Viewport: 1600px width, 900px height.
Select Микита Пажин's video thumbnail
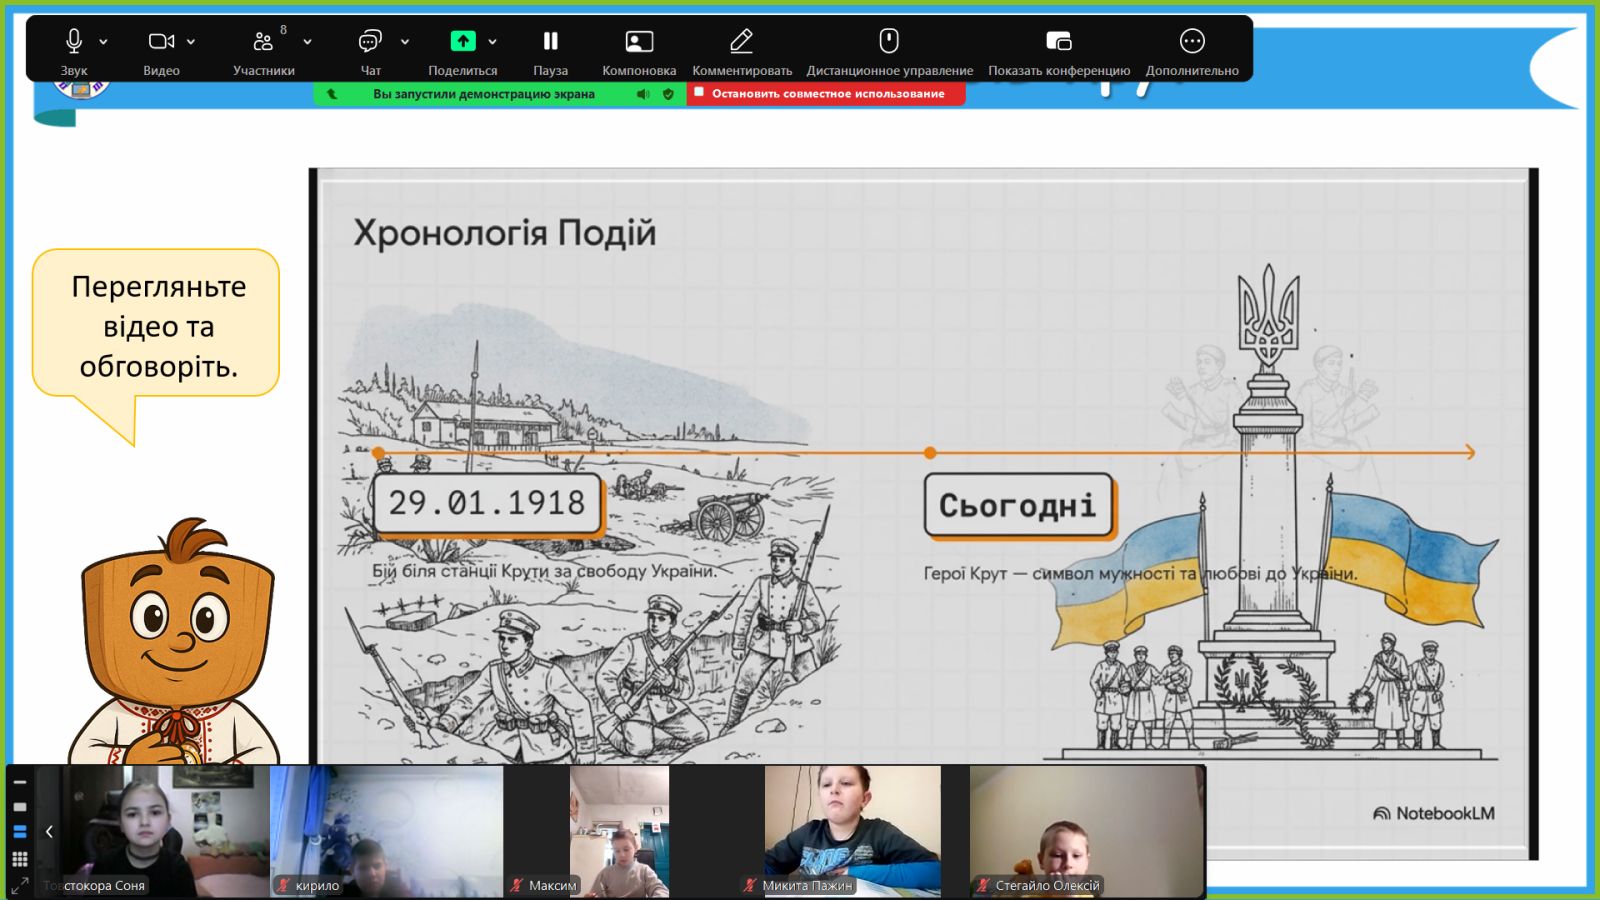[x=852, y=830]
